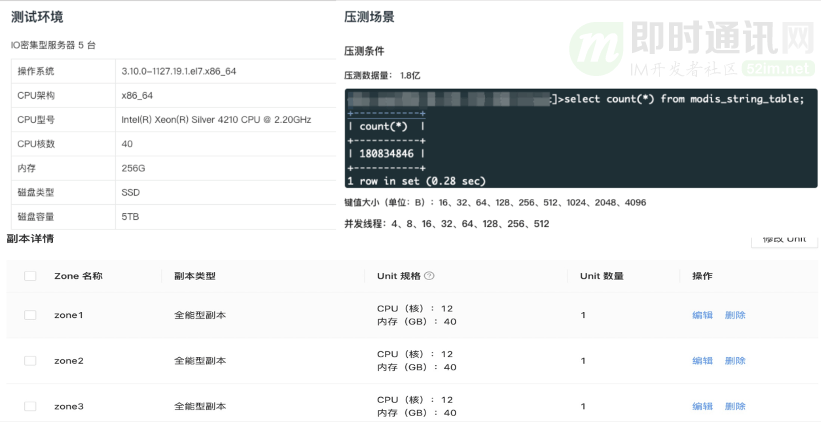Click the x86_64 CPU架构 value
Image resolution: width=821 pixels, height=422 pixels.
(137, 95)
